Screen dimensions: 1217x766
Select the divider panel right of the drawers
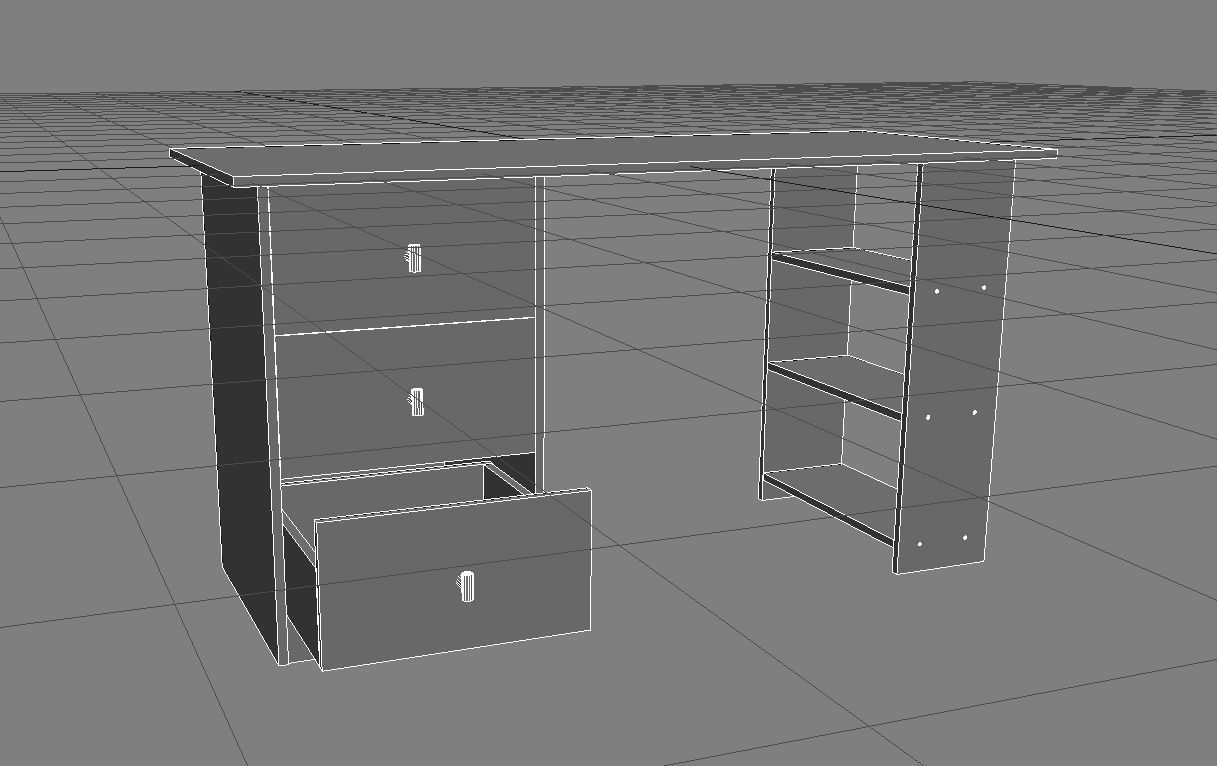(x=539, y=335)
